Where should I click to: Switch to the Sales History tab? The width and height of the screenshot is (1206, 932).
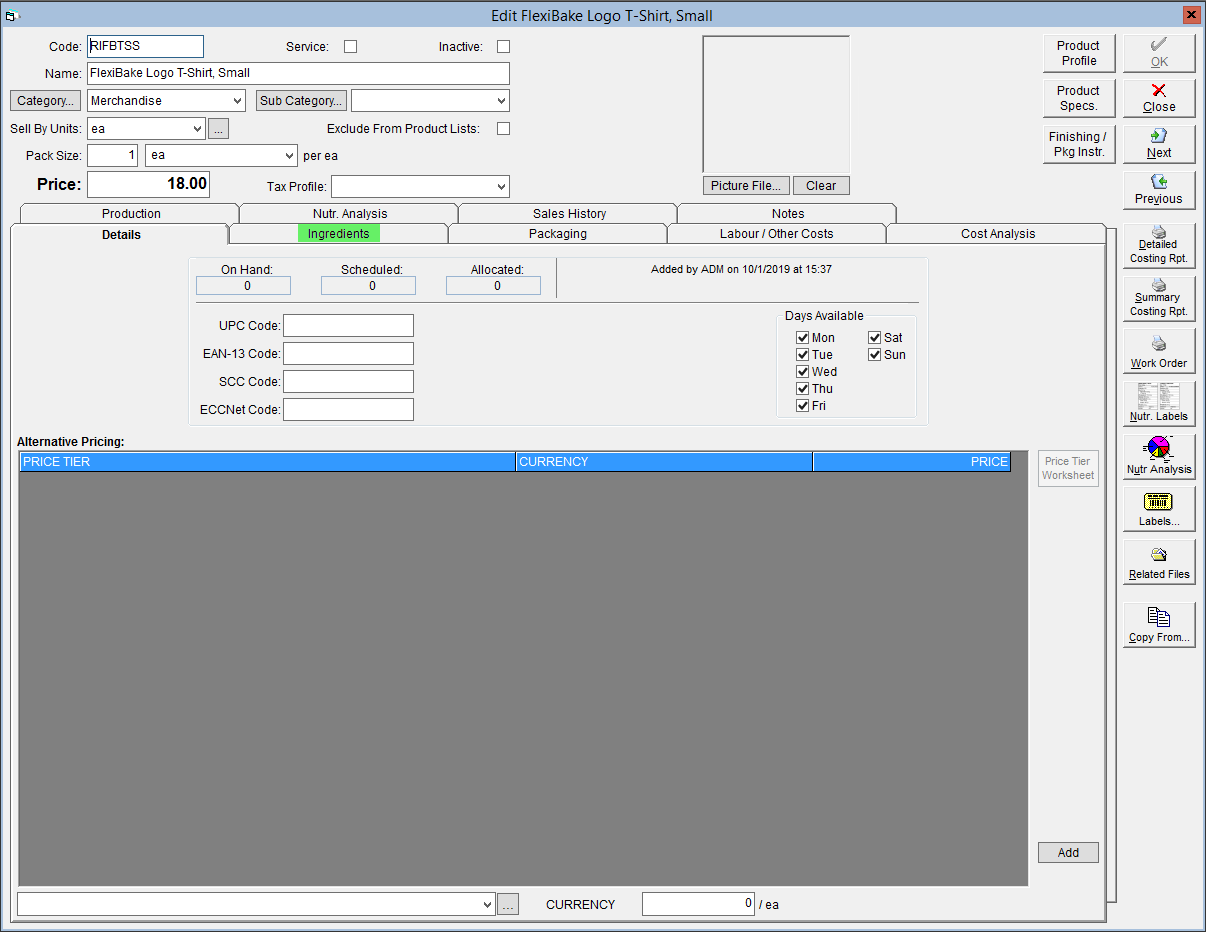pyautogui.click(x=569, y=213)
